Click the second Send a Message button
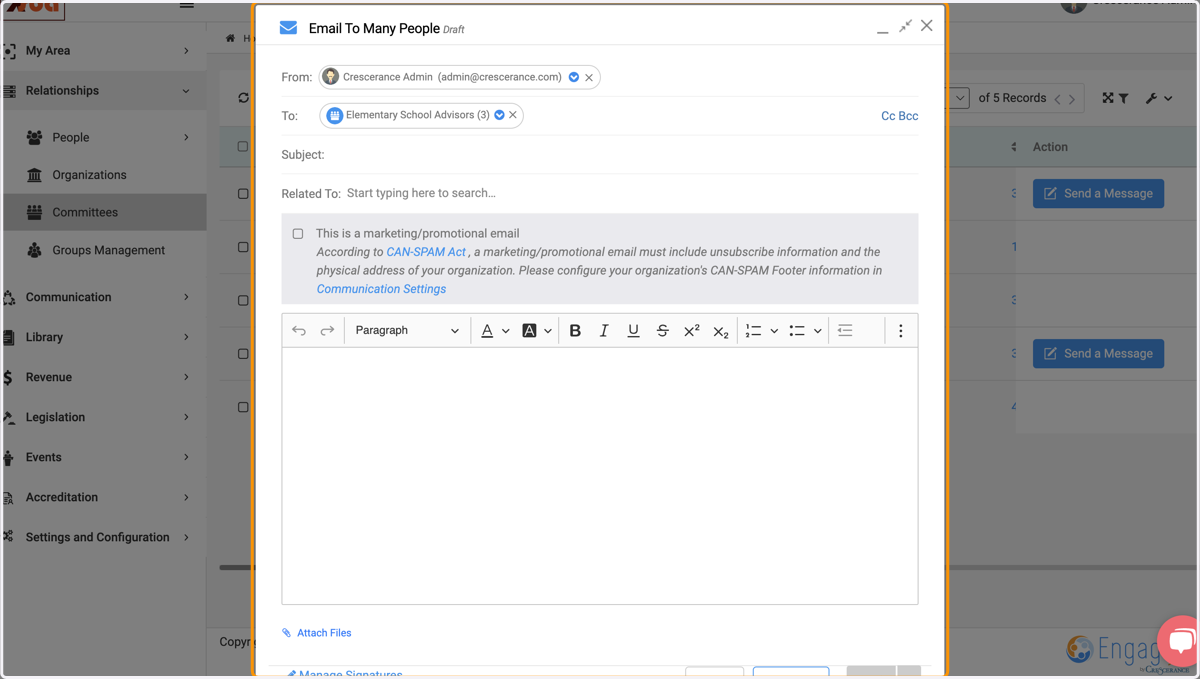Image resolution: width=1200 pixels, height=679 pixels. click(1098, 354)
